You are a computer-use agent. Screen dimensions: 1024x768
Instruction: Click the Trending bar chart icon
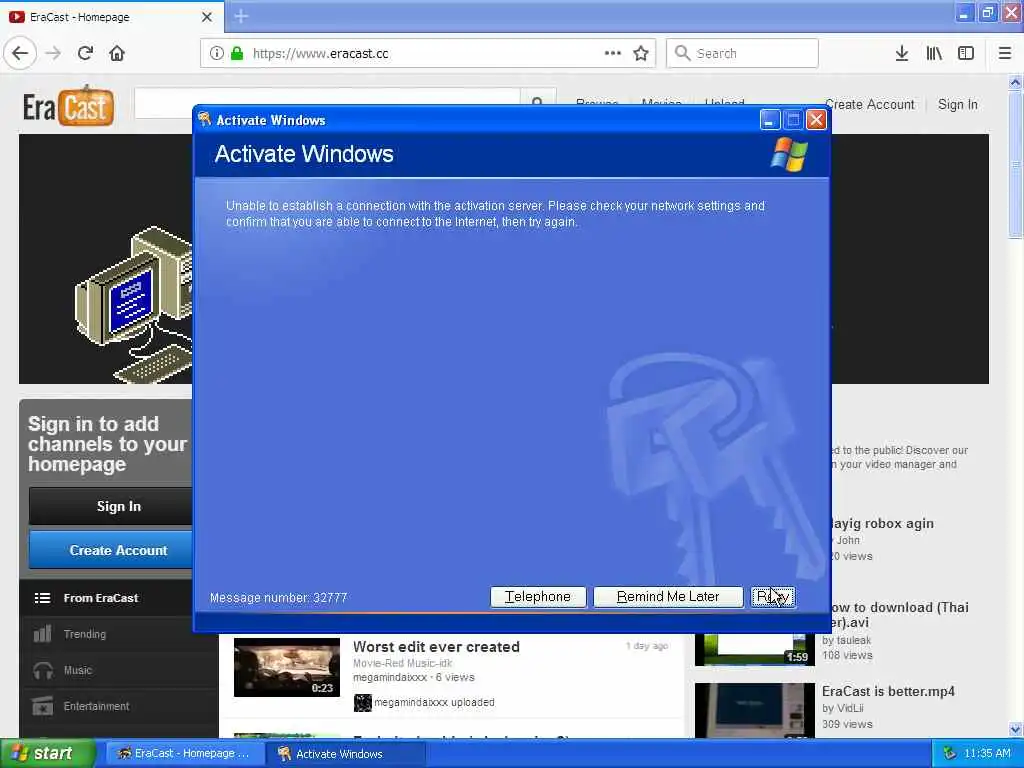pos(42,633)
